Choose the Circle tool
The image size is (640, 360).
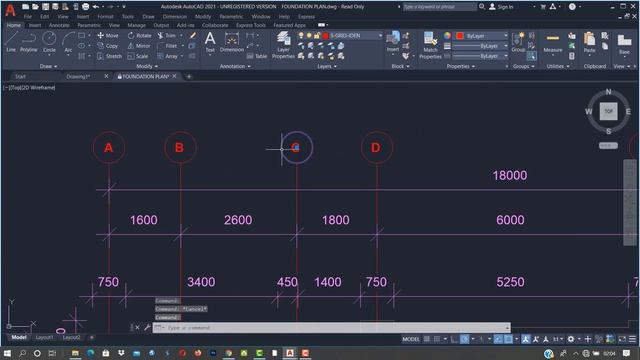[x=49, y=42]
